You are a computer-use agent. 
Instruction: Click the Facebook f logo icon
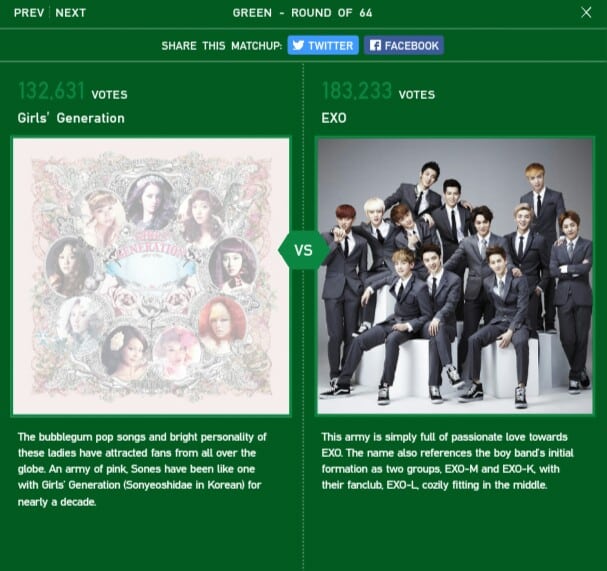click(x=375, y=45)
